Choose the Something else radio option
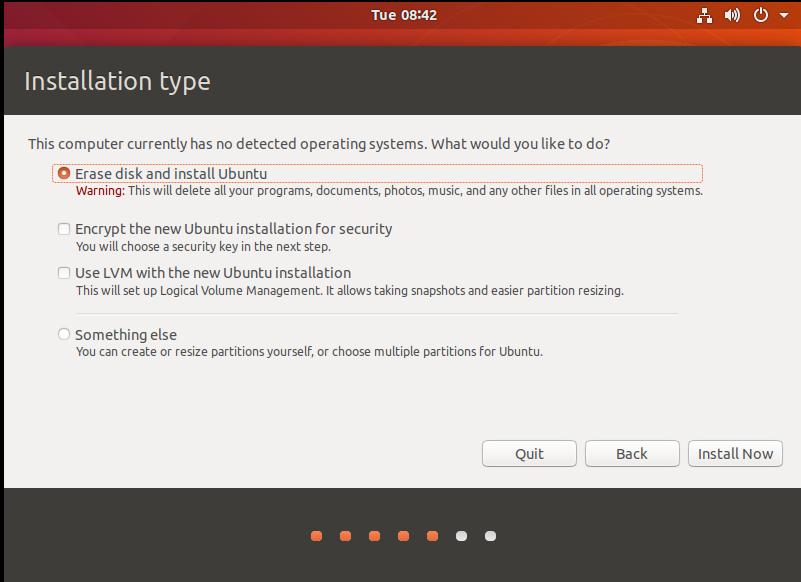The height and width of the screenshot is (582, 801). (64, 335)
